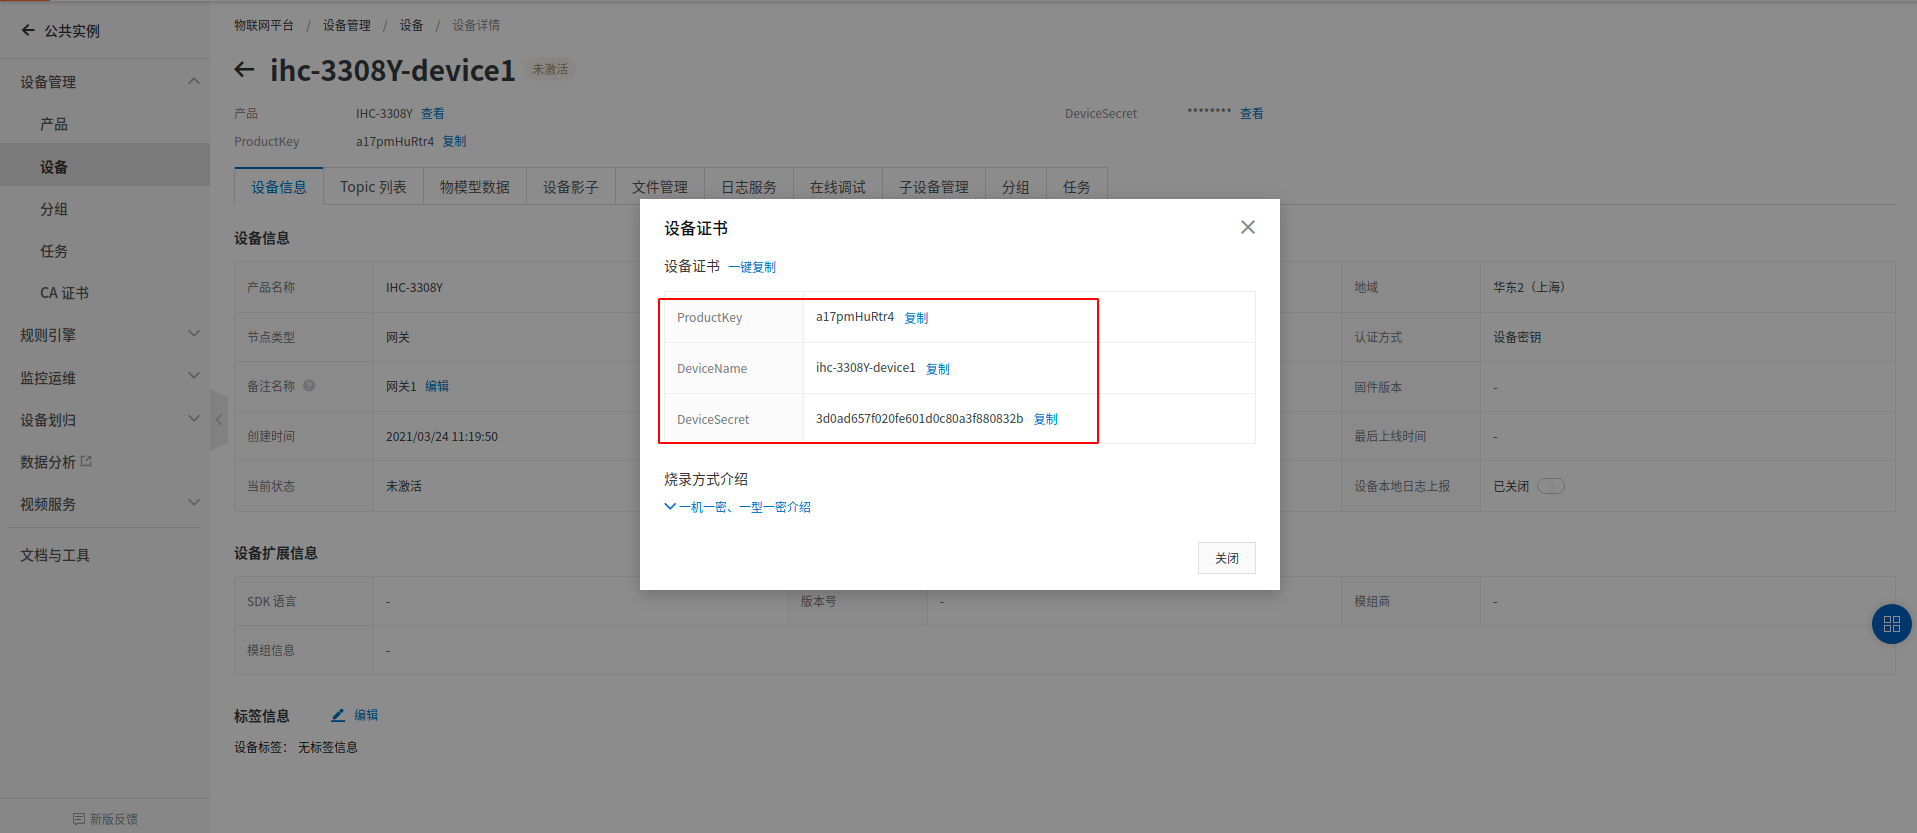Viewport: 1917px width, 833px height.
Task: Open the 任务 tab
Action: click(x=1077, y=187)
